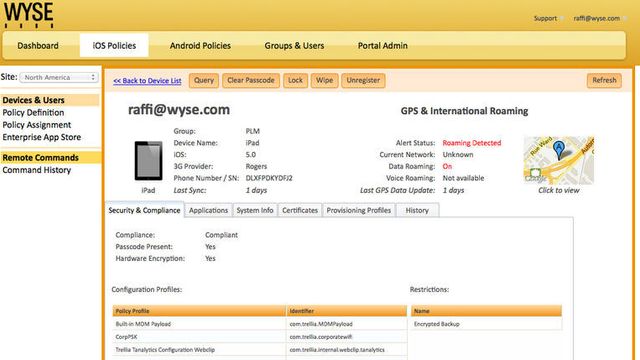Click the Group value PLM

252,131
